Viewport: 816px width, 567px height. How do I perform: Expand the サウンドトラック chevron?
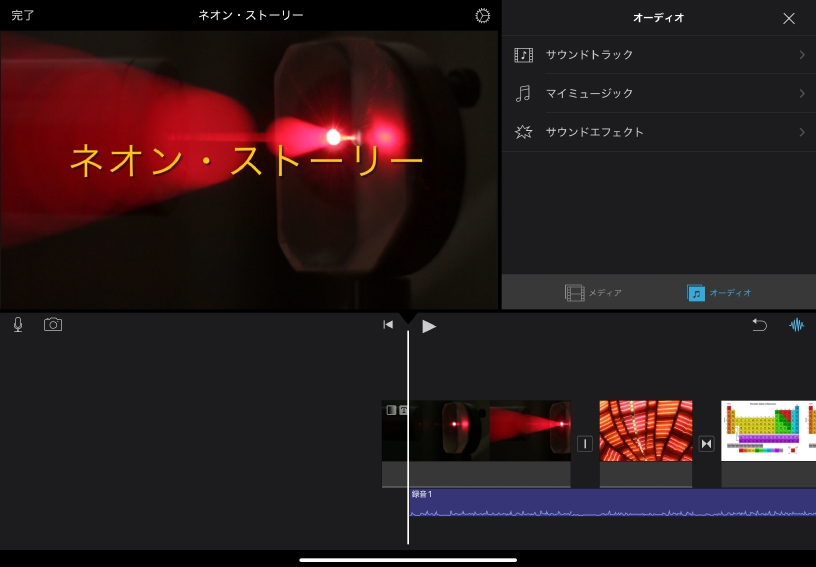point(802,55)
